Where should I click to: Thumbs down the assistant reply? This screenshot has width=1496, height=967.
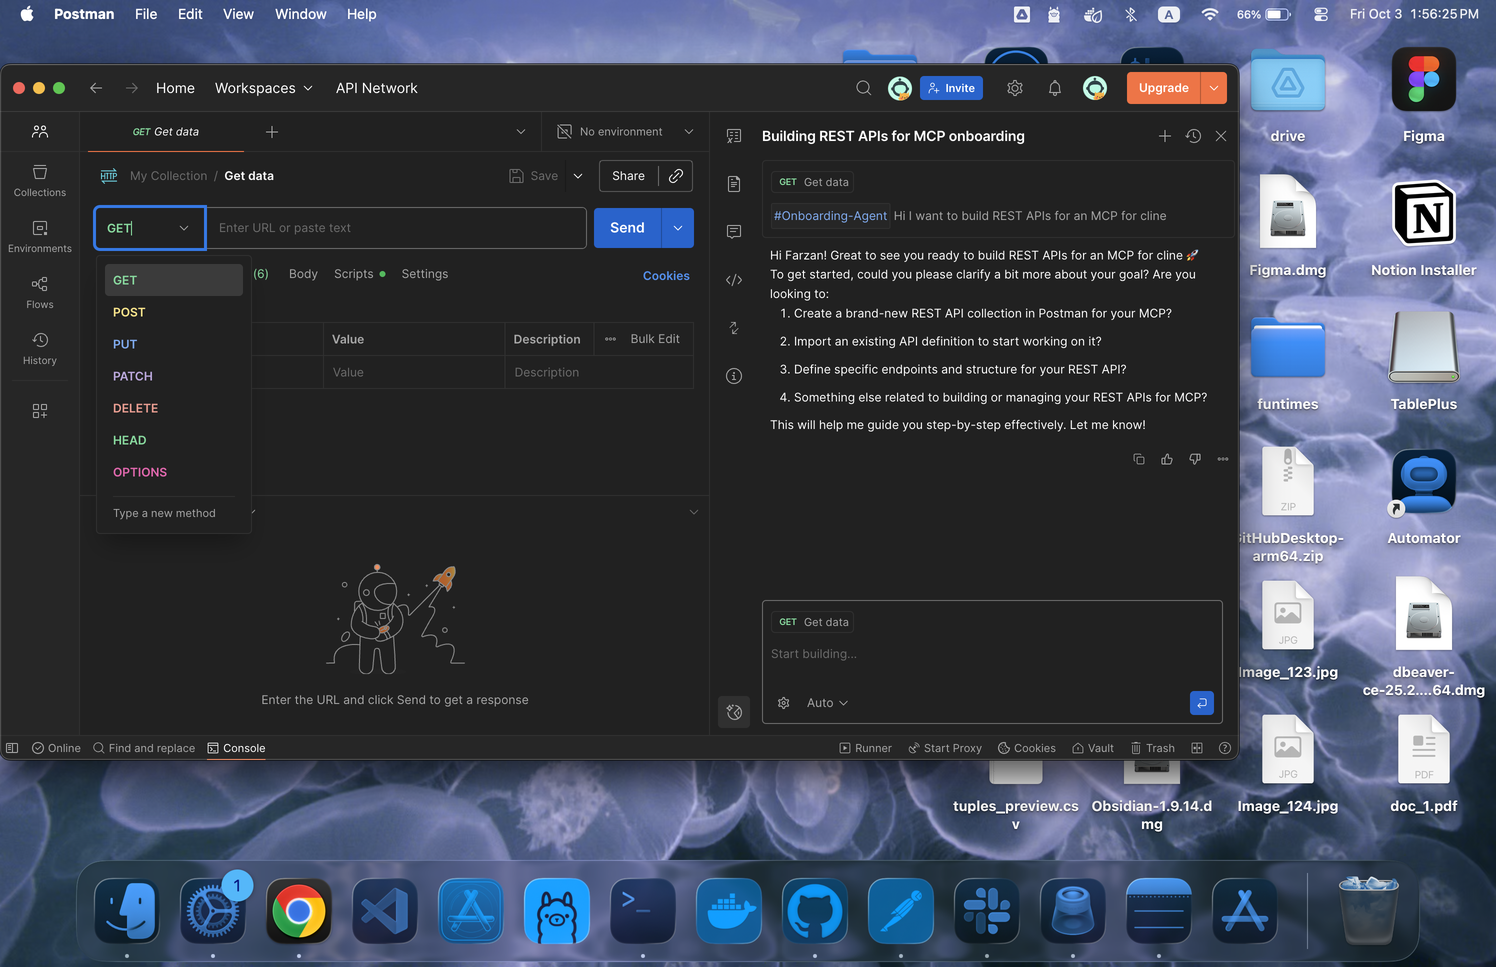point(1194,459)
